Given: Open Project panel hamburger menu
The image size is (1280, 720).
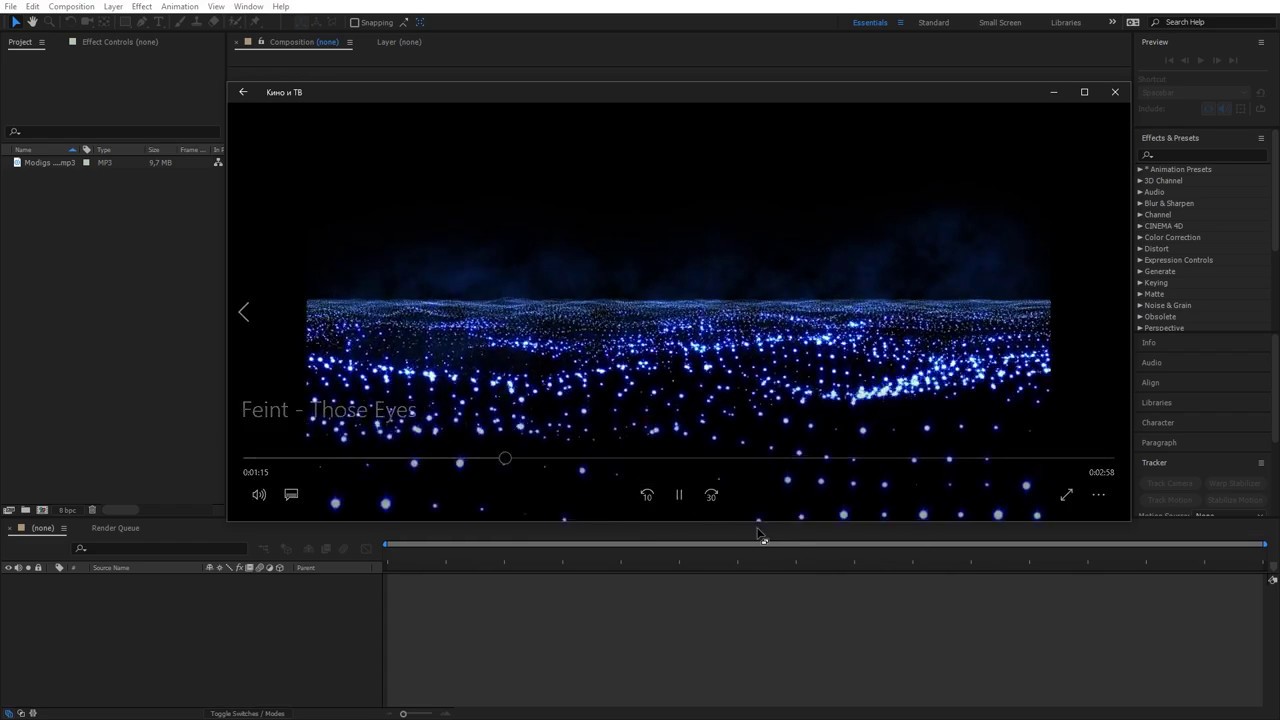Looking at the screenshot, I should [x=41, y=42].
